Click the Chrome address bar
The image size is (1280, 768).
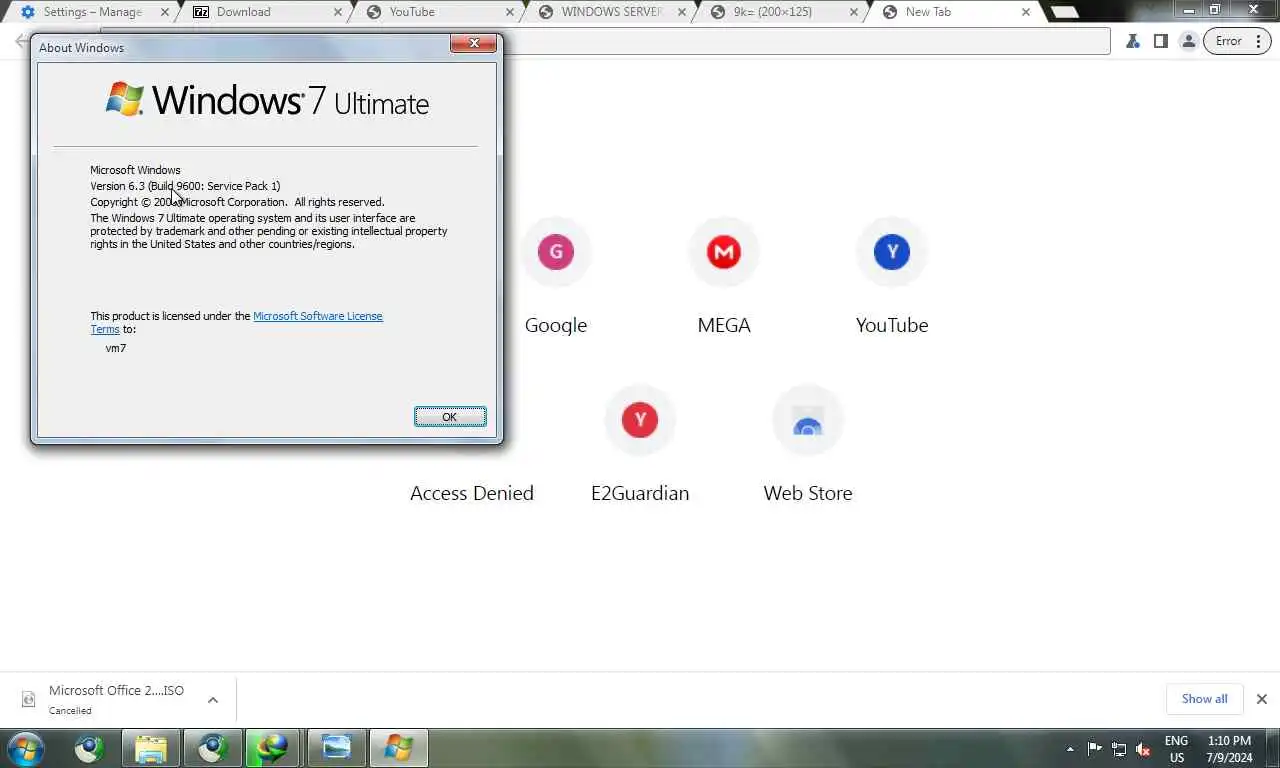coord(805,41)
